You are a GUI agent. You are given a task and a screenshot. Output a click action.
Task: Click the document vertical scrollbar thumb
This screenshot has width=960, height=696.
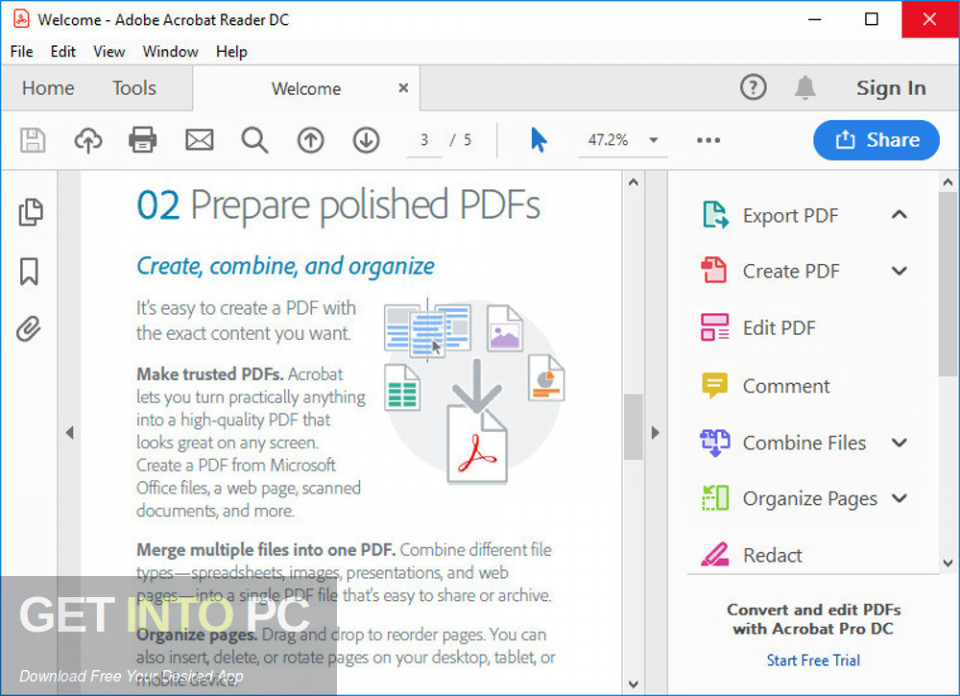633,427
